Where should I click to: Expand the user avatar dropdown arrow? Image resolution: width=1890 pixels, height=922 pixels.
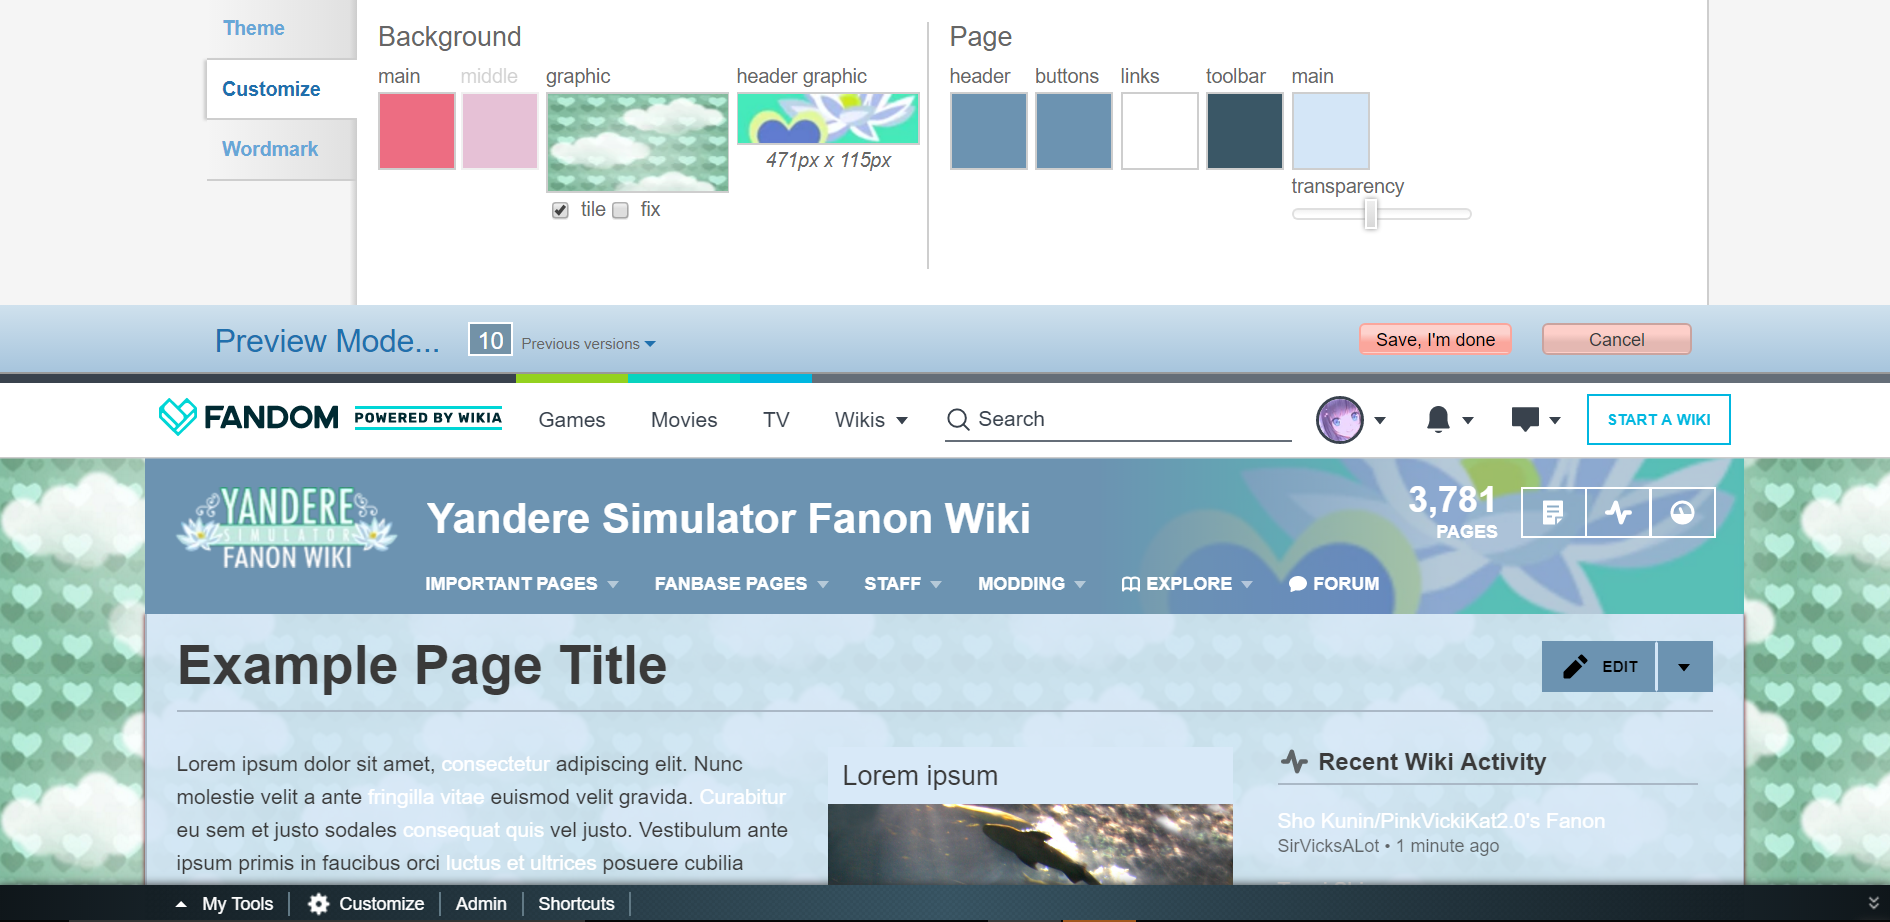click(x=1380, y=420)
